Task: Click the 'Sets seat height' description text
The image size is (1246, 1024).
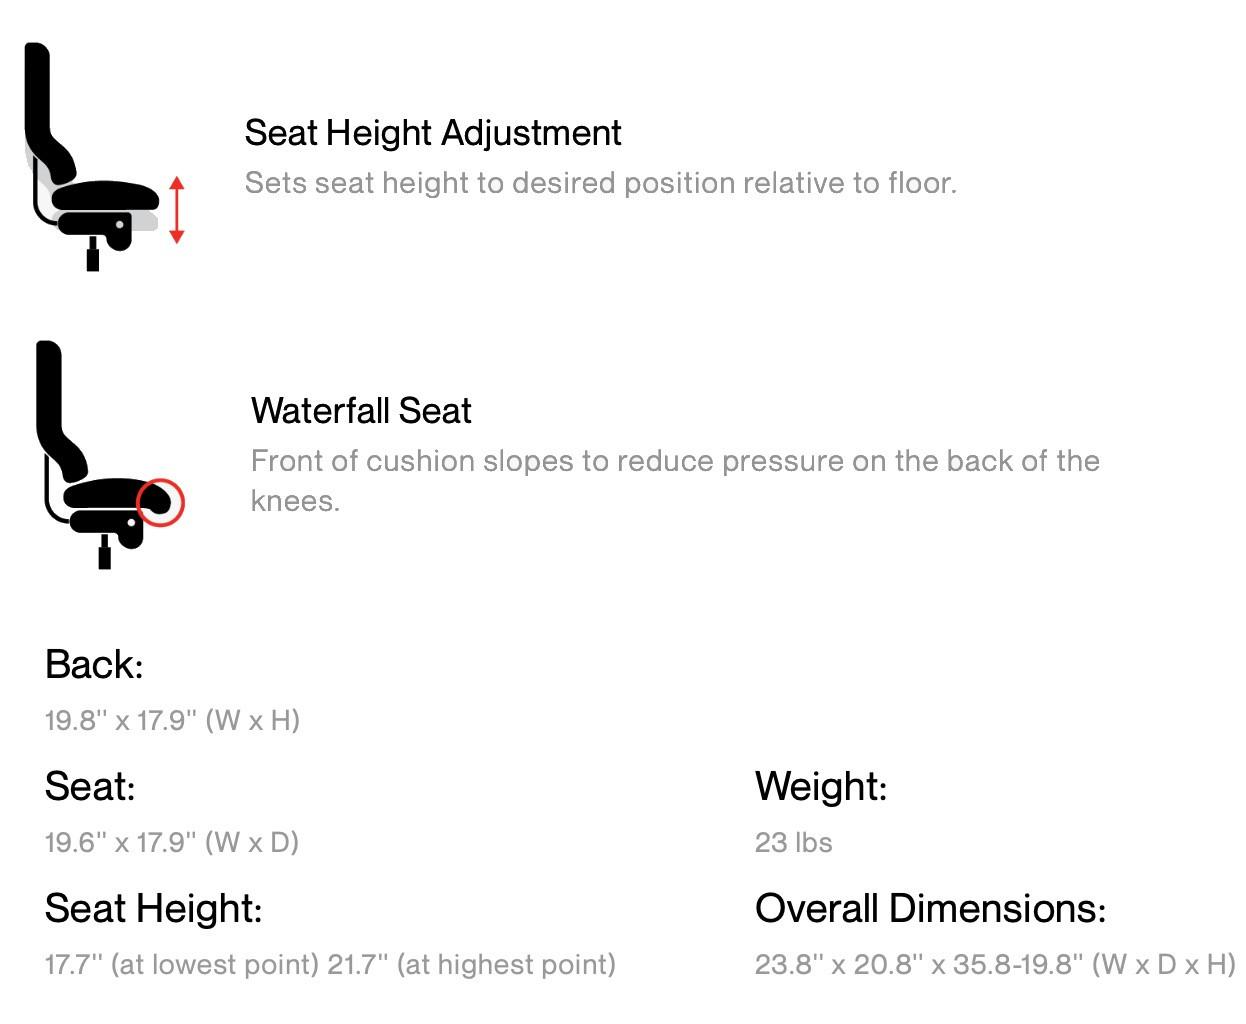Action: pyautogui.click(x=601, y=183)
